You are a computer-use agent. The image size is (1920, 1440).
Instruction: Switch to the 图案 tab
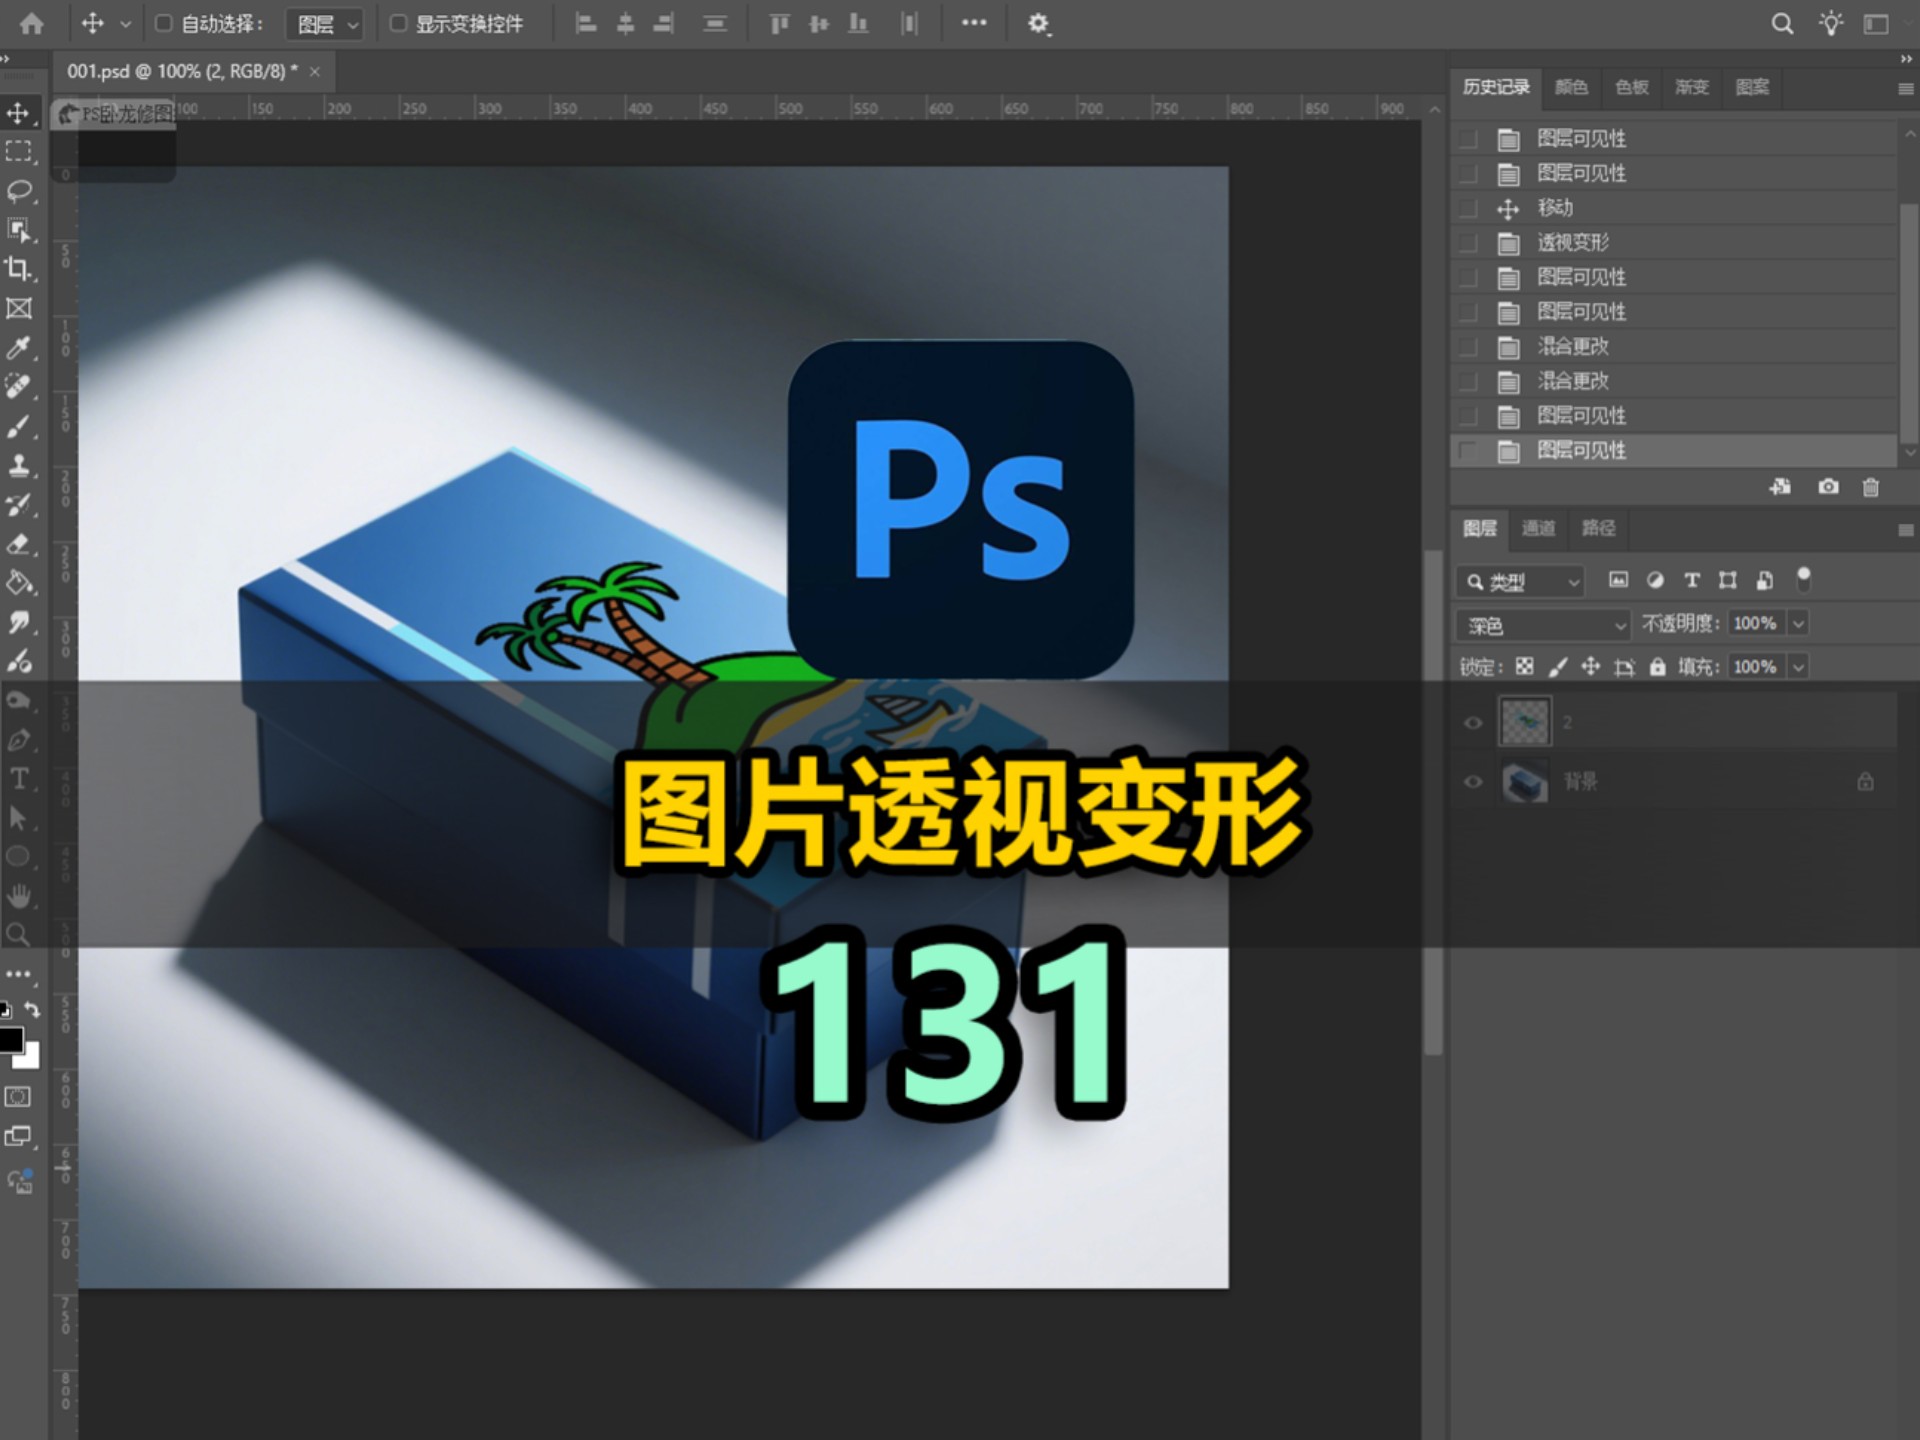[x=1752, y=88]
